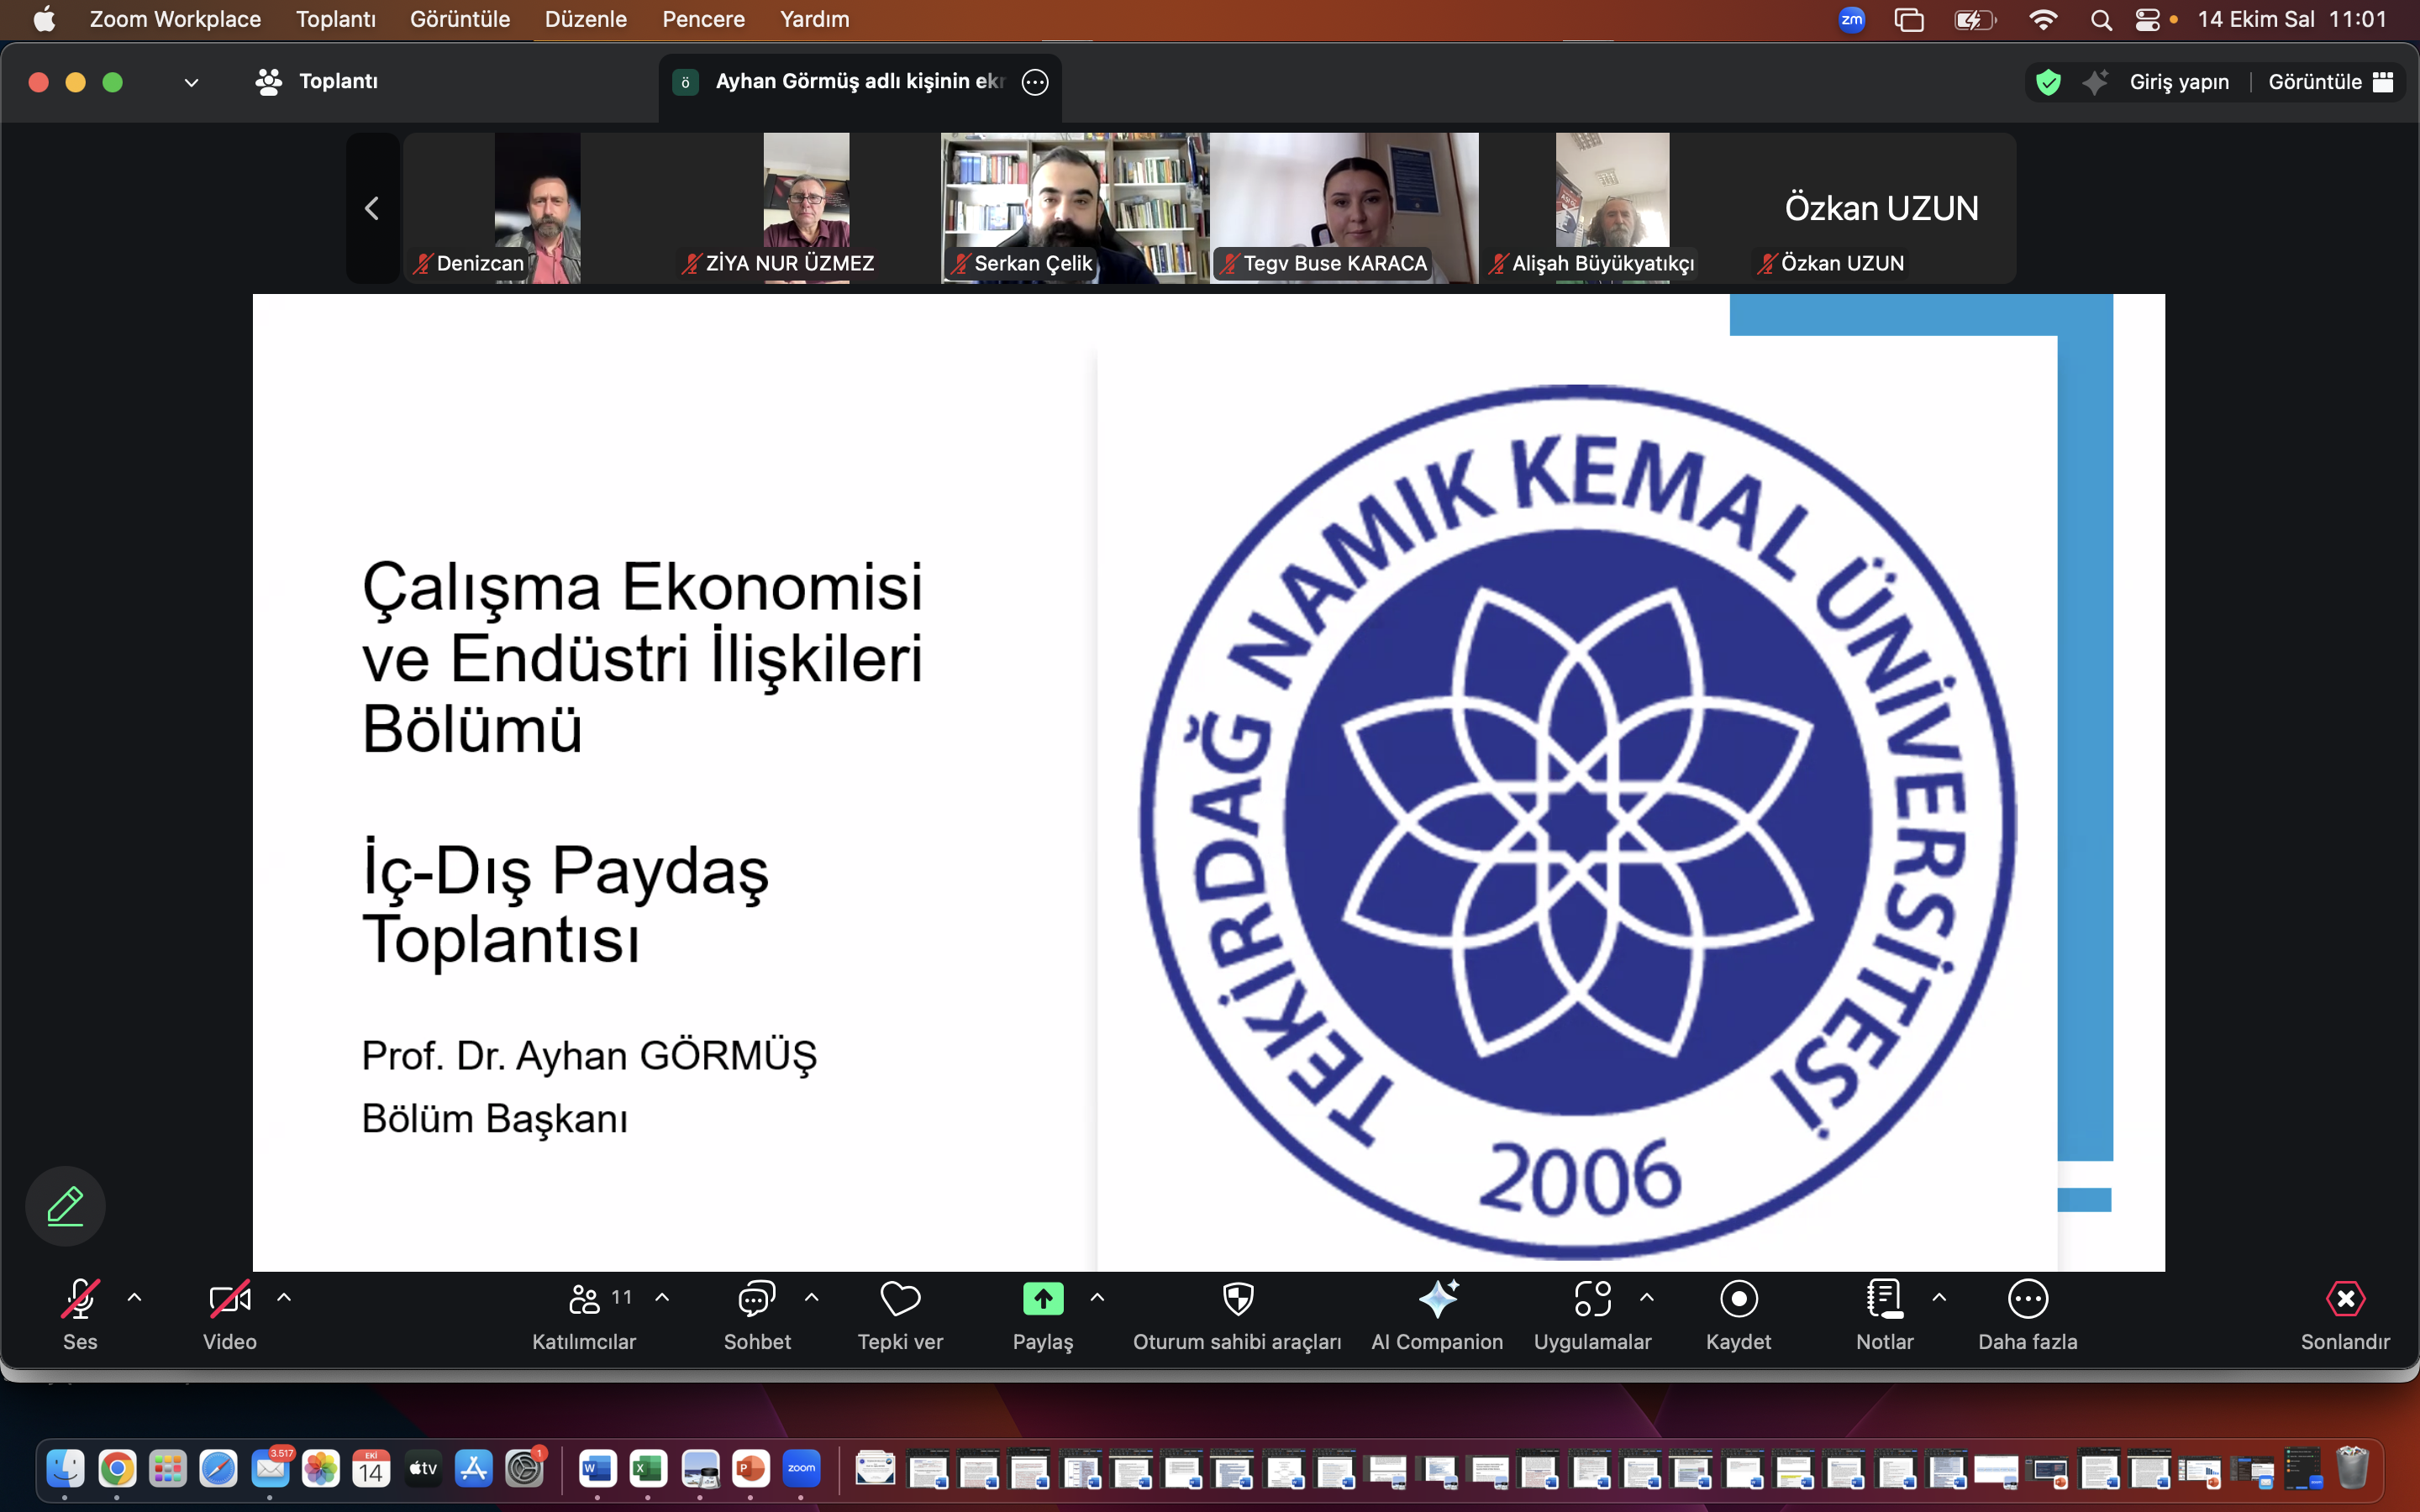Click Giriş yapın sign-in button
2420x1512 pixels.
pos(2178,82)
